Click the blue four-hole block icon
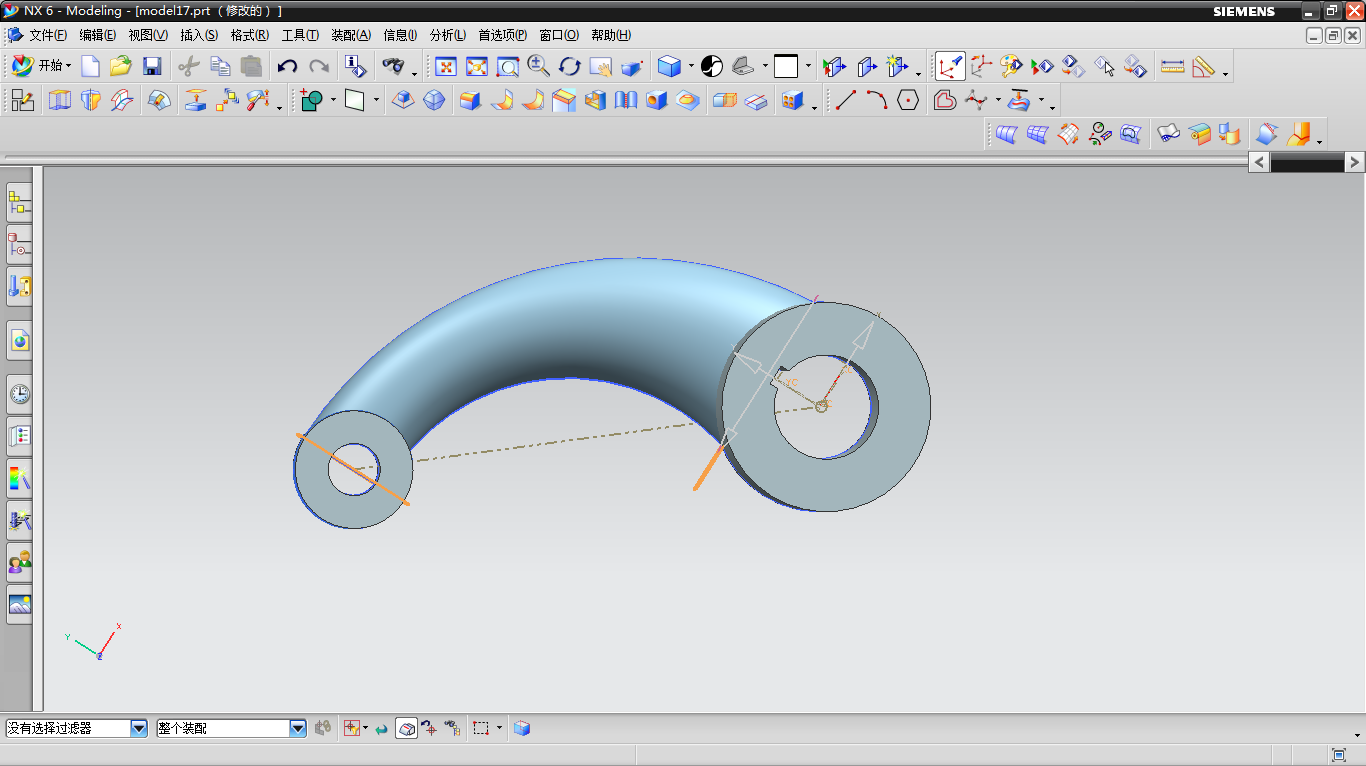 793,100
